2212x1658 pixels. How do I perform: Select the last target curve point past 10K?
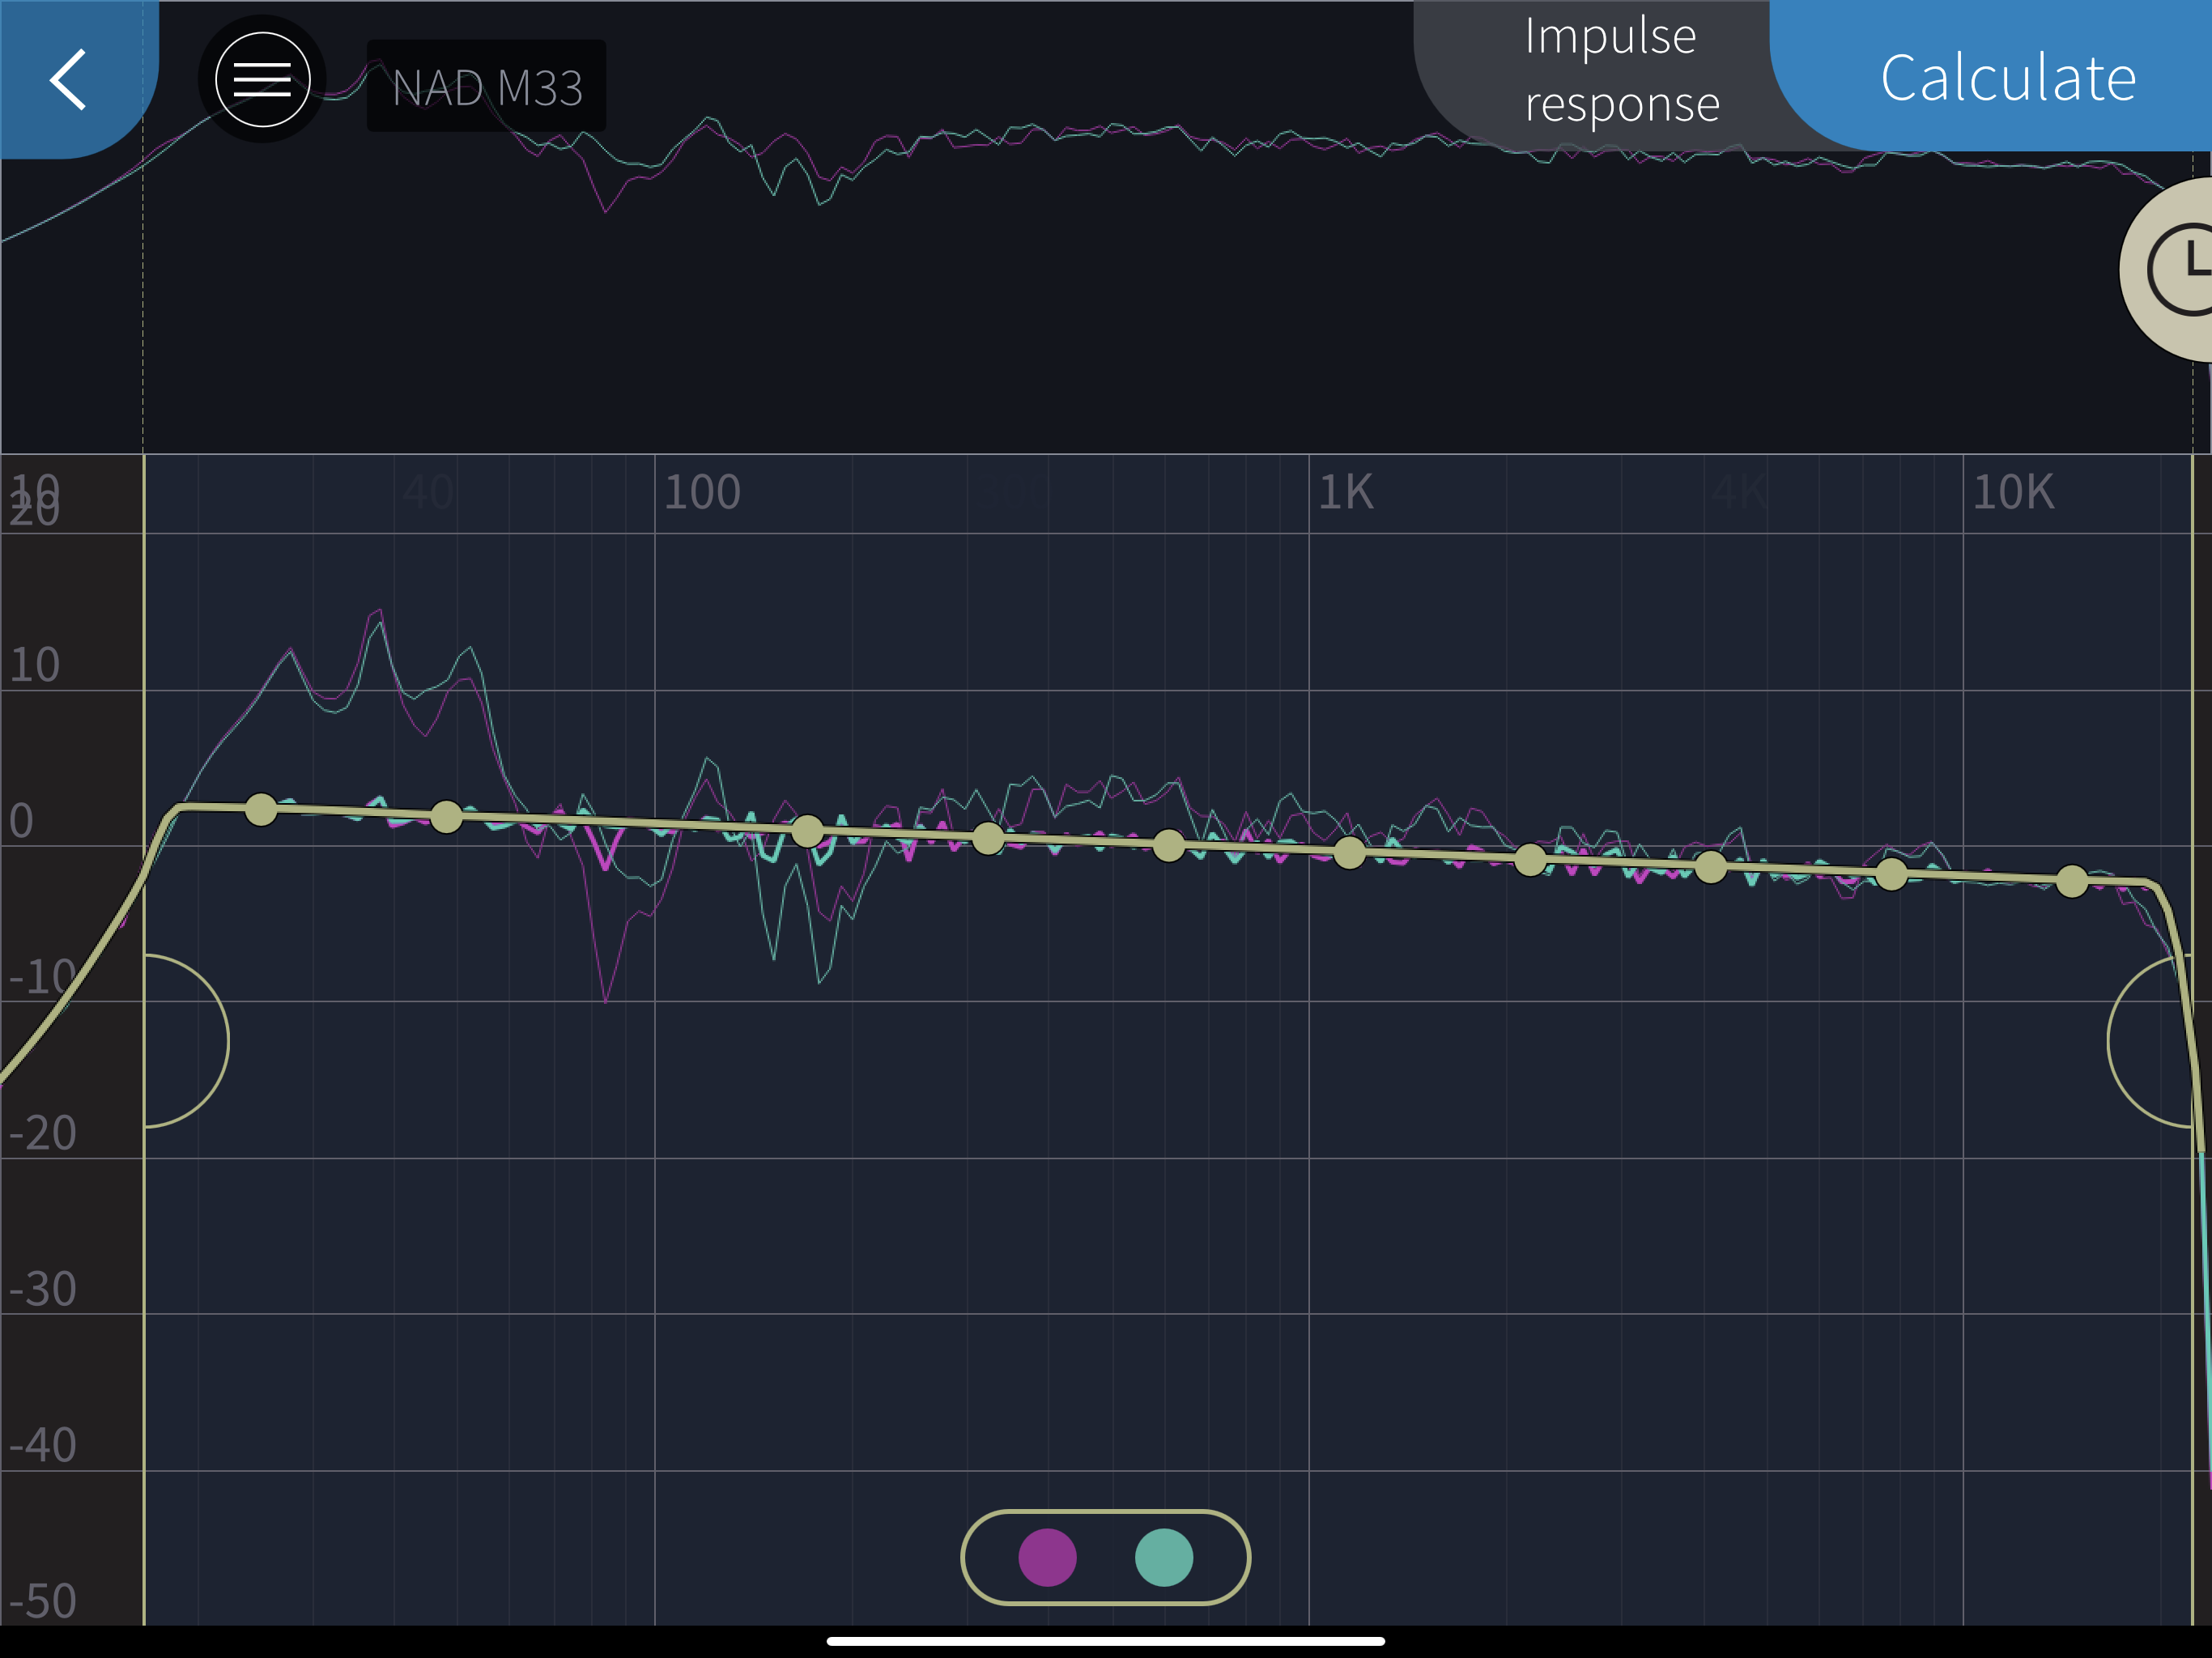[2072, 881]
